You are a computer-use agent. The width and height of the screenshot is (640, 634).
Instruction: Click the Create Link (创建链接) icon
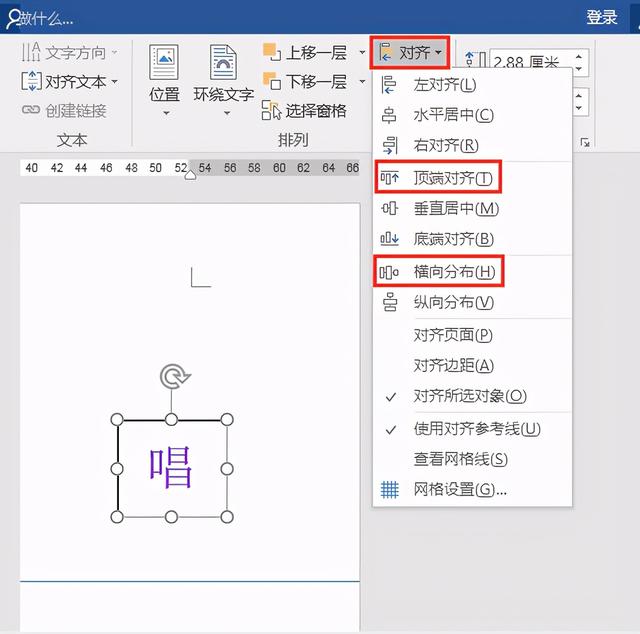[x=31, y=110]
